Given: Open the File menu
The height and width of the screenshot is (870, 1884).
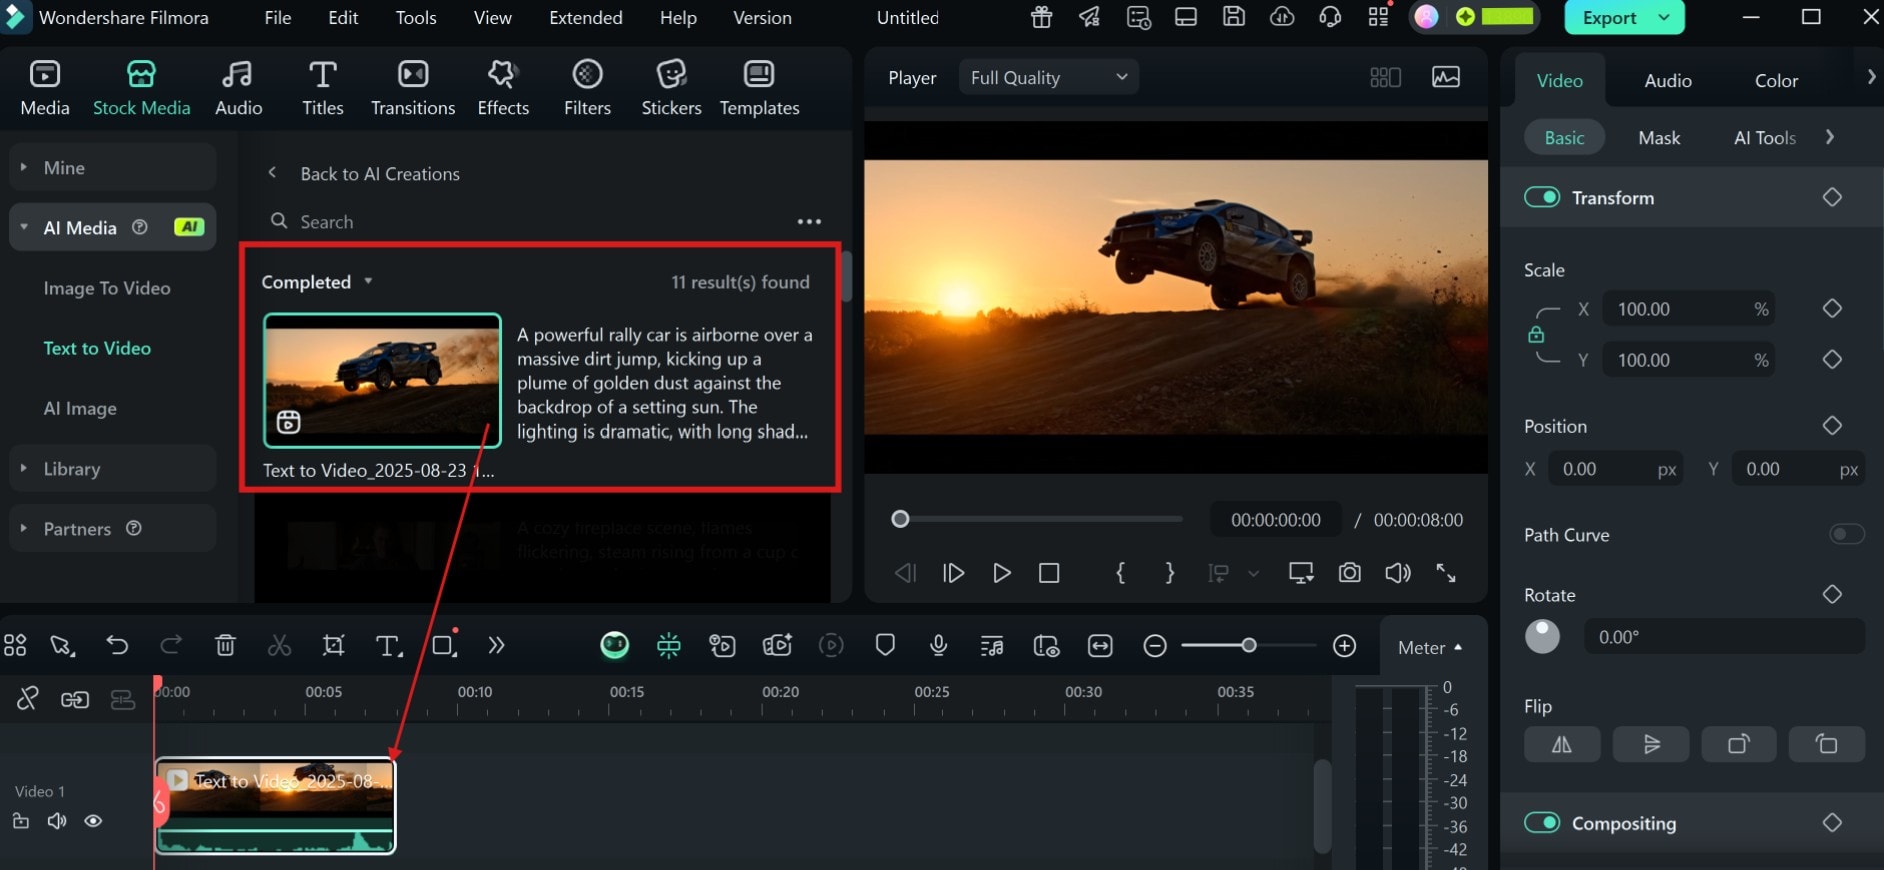Looking at the screenshot, I should click(278, 17).
